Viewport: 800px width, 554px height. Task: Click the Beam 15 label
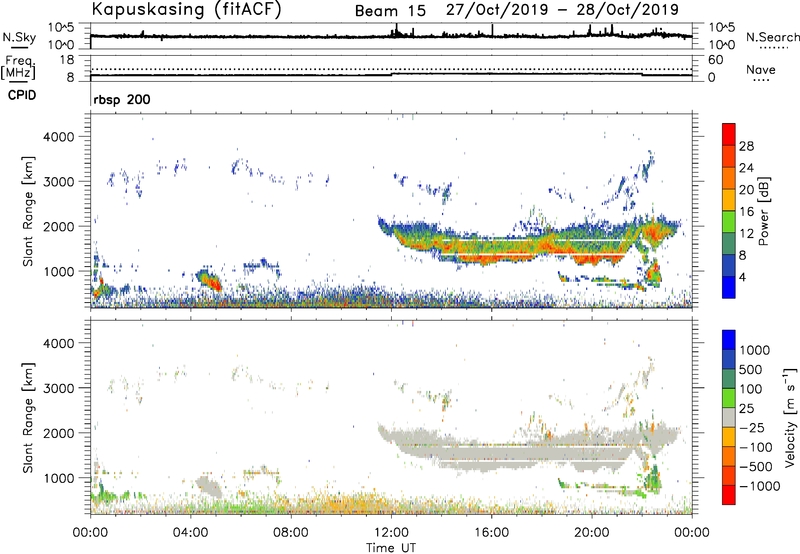pyautogui.click(x=390, y=11)
